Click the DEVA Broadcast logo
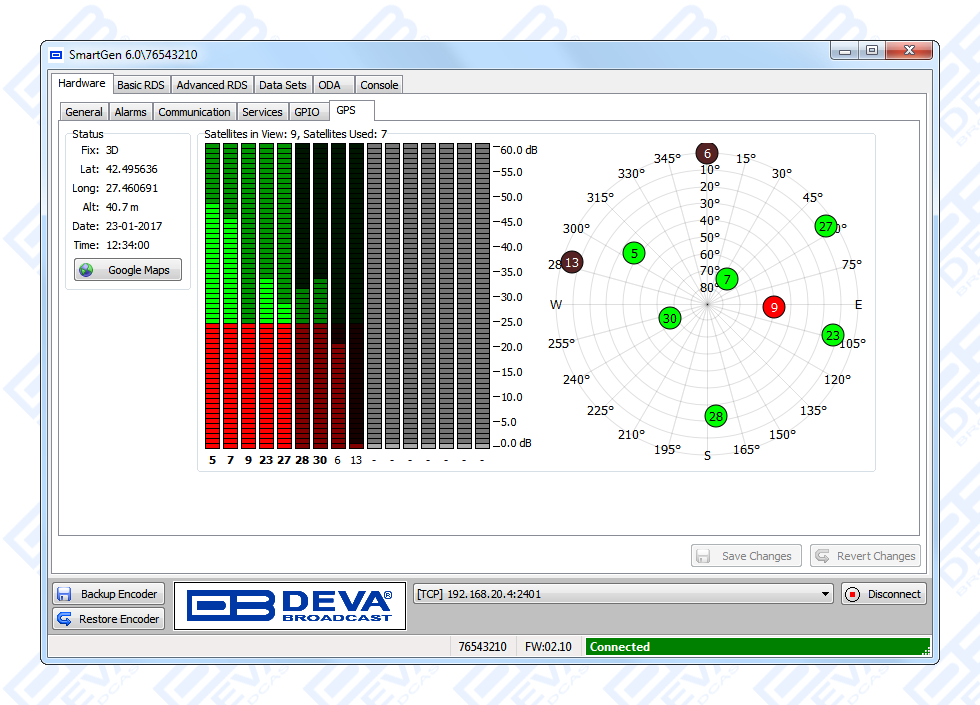 click(x=290, y=606)
